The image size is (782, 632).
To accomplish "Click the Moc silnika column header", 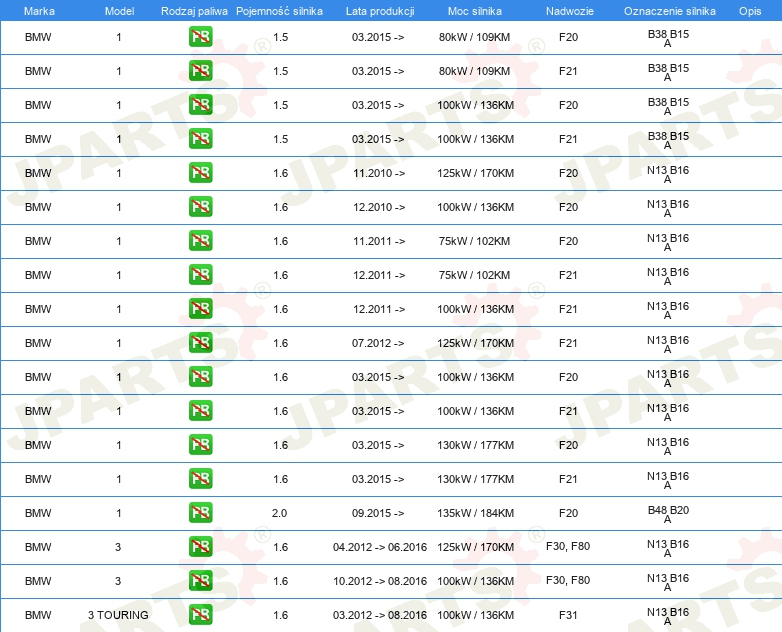I will pos(475,11).
